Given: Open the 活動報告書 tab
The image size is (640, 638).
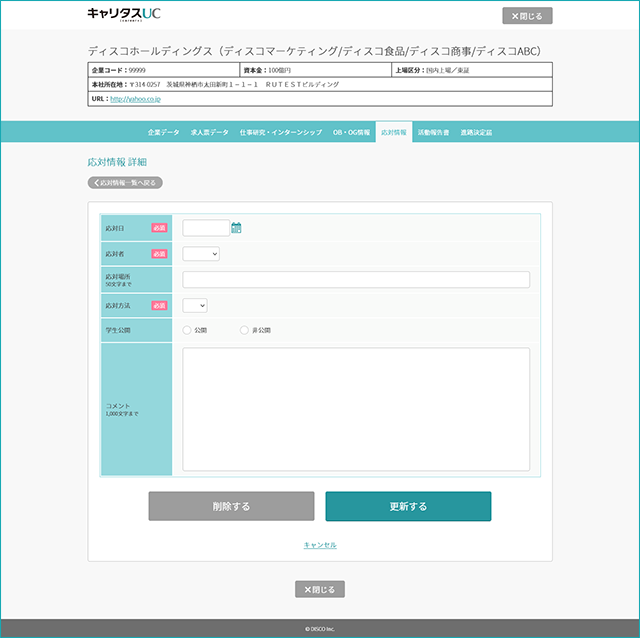Looking at the screenshot, I should (433, 132).
